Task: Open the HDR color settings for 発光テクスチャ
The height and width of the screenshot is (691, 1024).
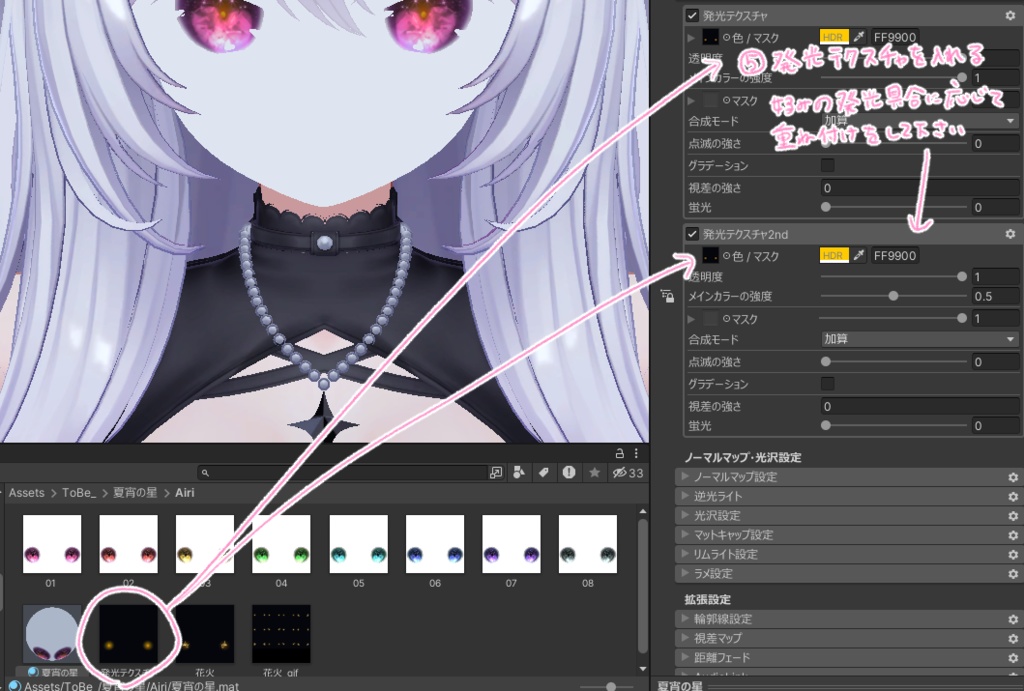Action: click(835, 35)
